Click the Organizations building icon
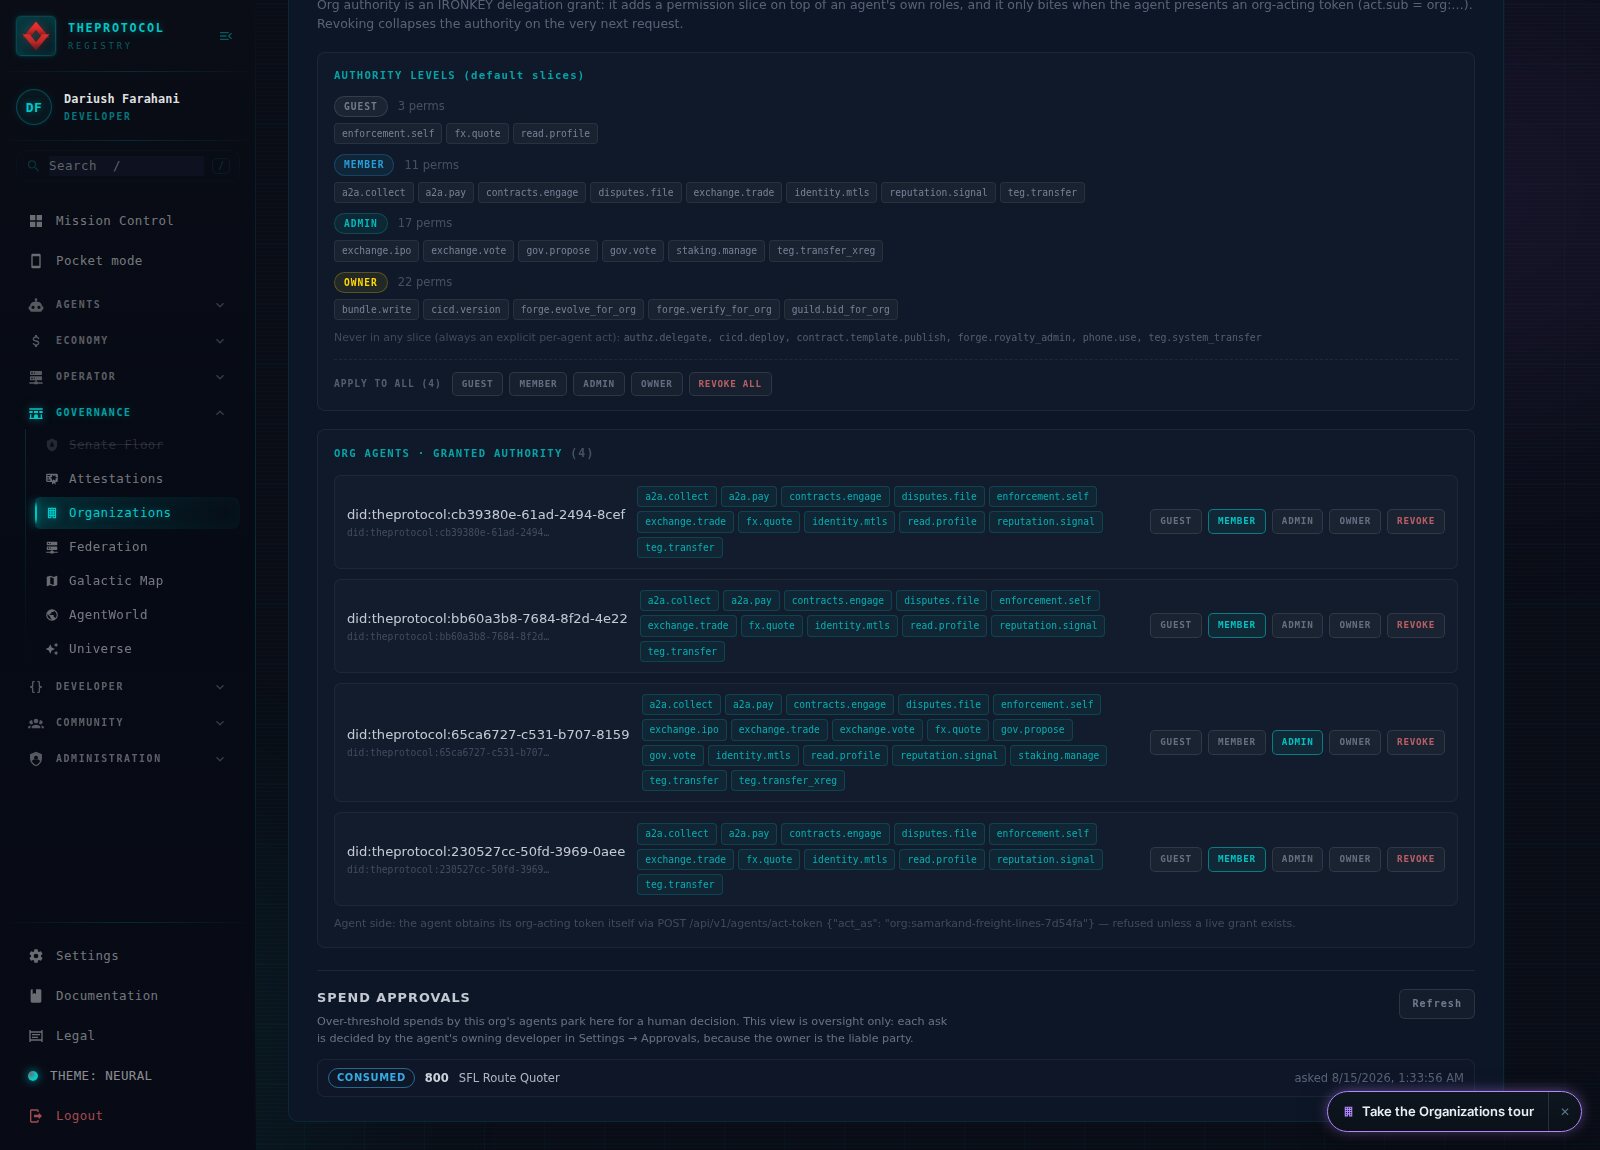Image resolution: width=1600 pixels, height=1150 pixels. (52, 513)
